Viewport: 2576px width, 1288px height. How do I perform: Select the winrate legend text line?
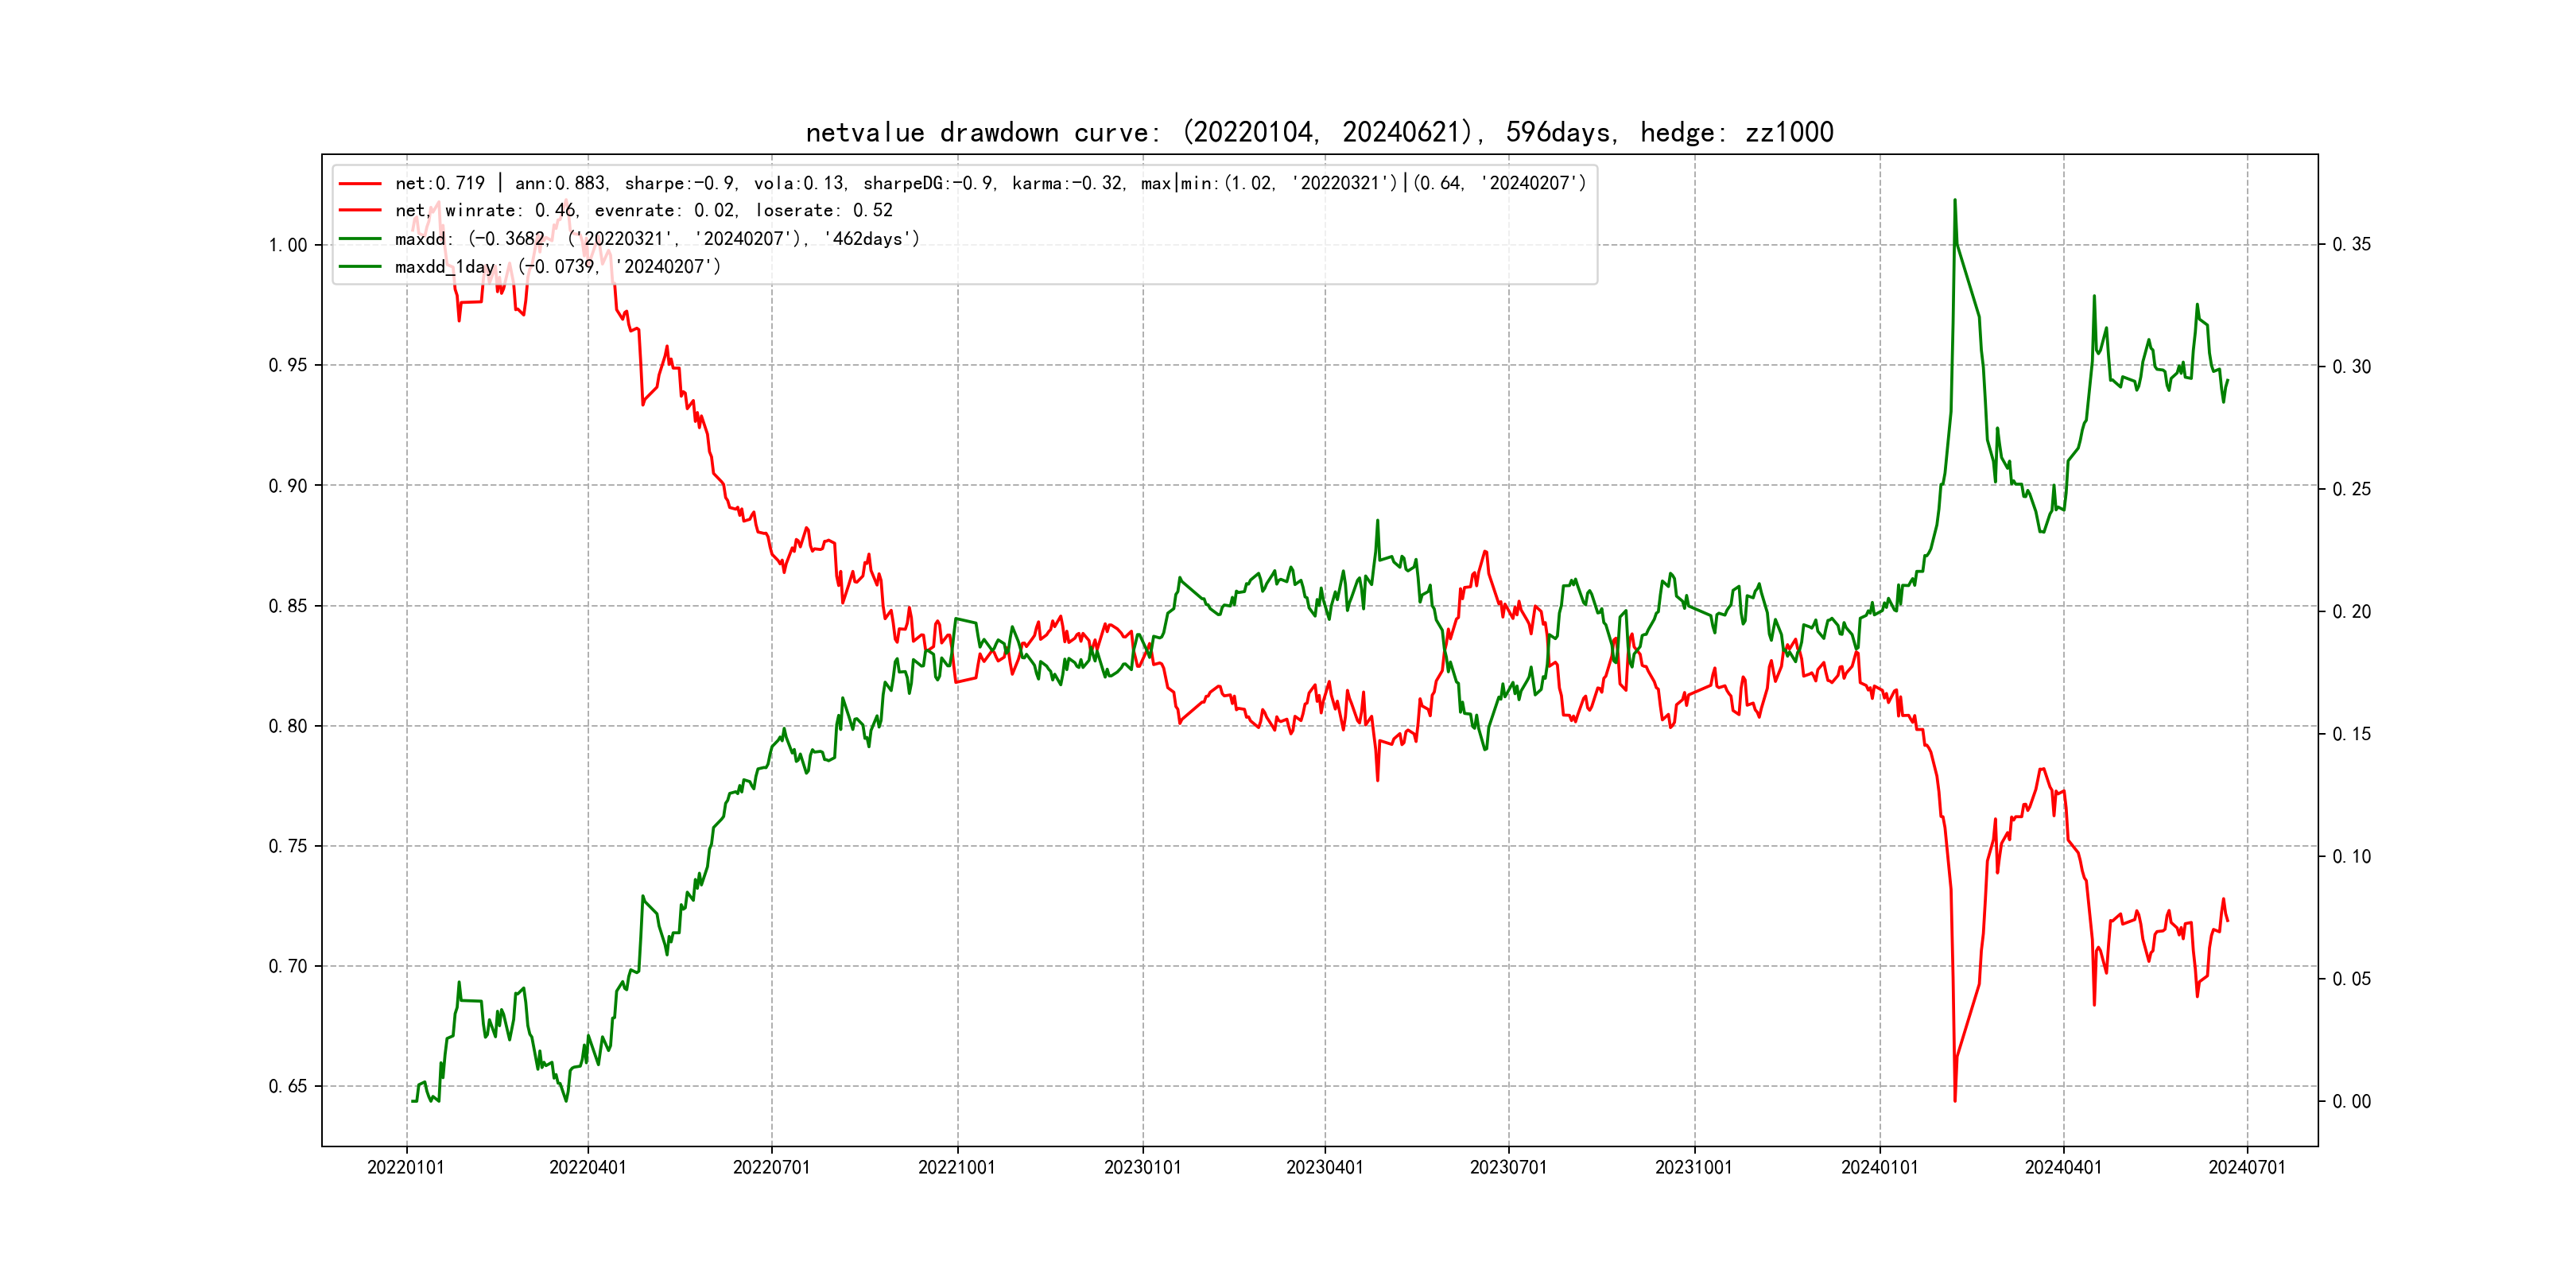[643, 211]
